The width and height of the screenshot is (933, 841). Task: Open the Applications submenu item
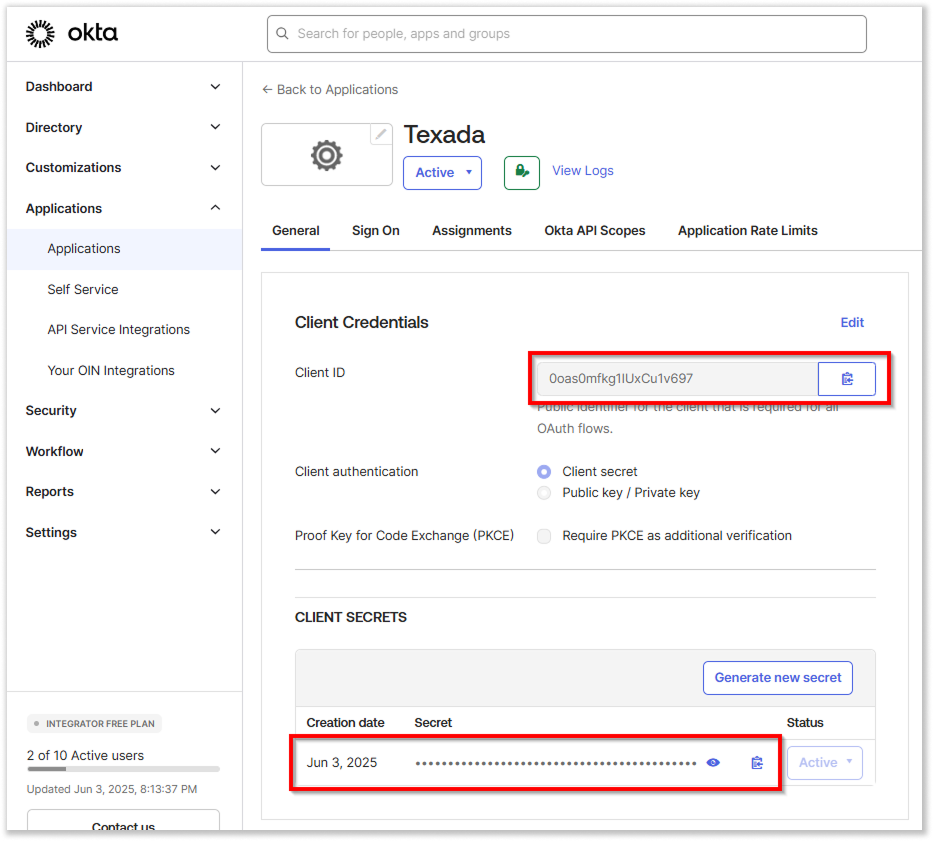point(124,249)
